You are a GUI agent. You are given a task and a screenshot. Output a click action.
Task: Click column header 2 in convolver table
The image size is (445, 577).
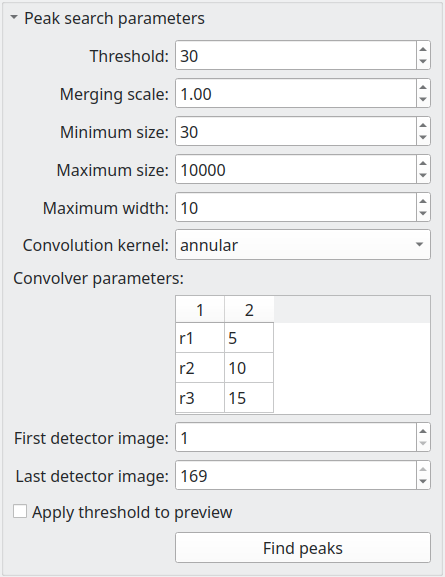point(249,310)
